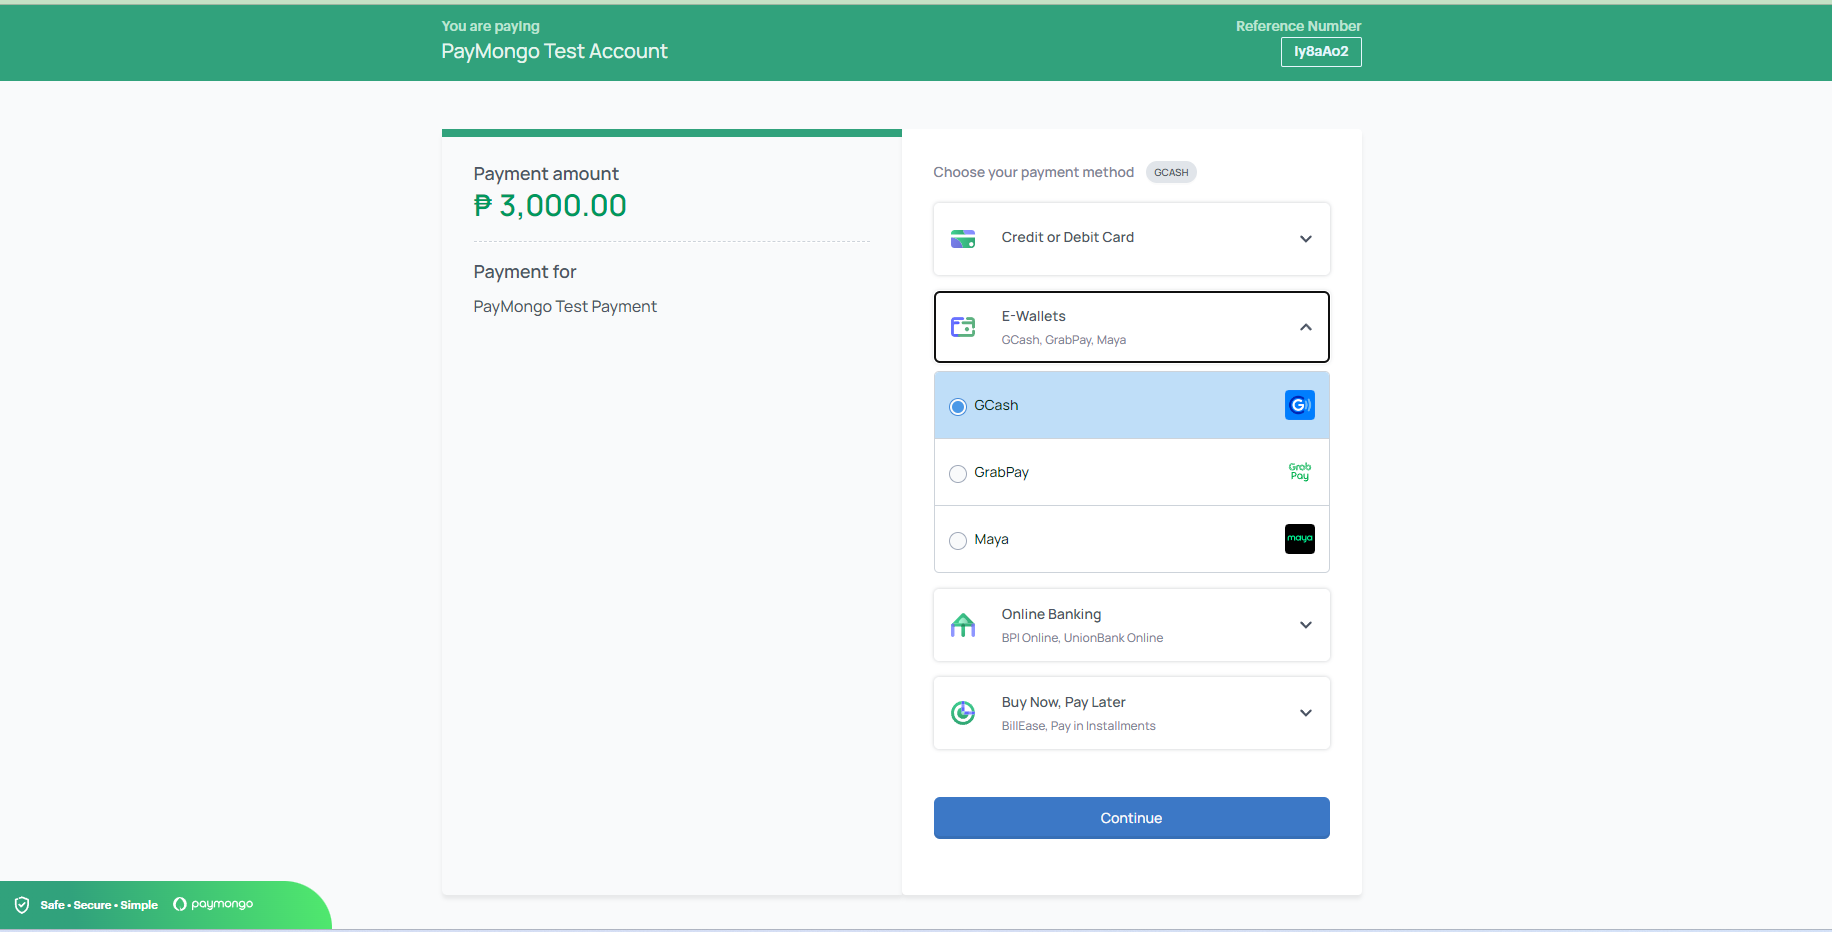
Task: Click the ₱ 3,000.00 amount
Action: click(x=550, y=205)
